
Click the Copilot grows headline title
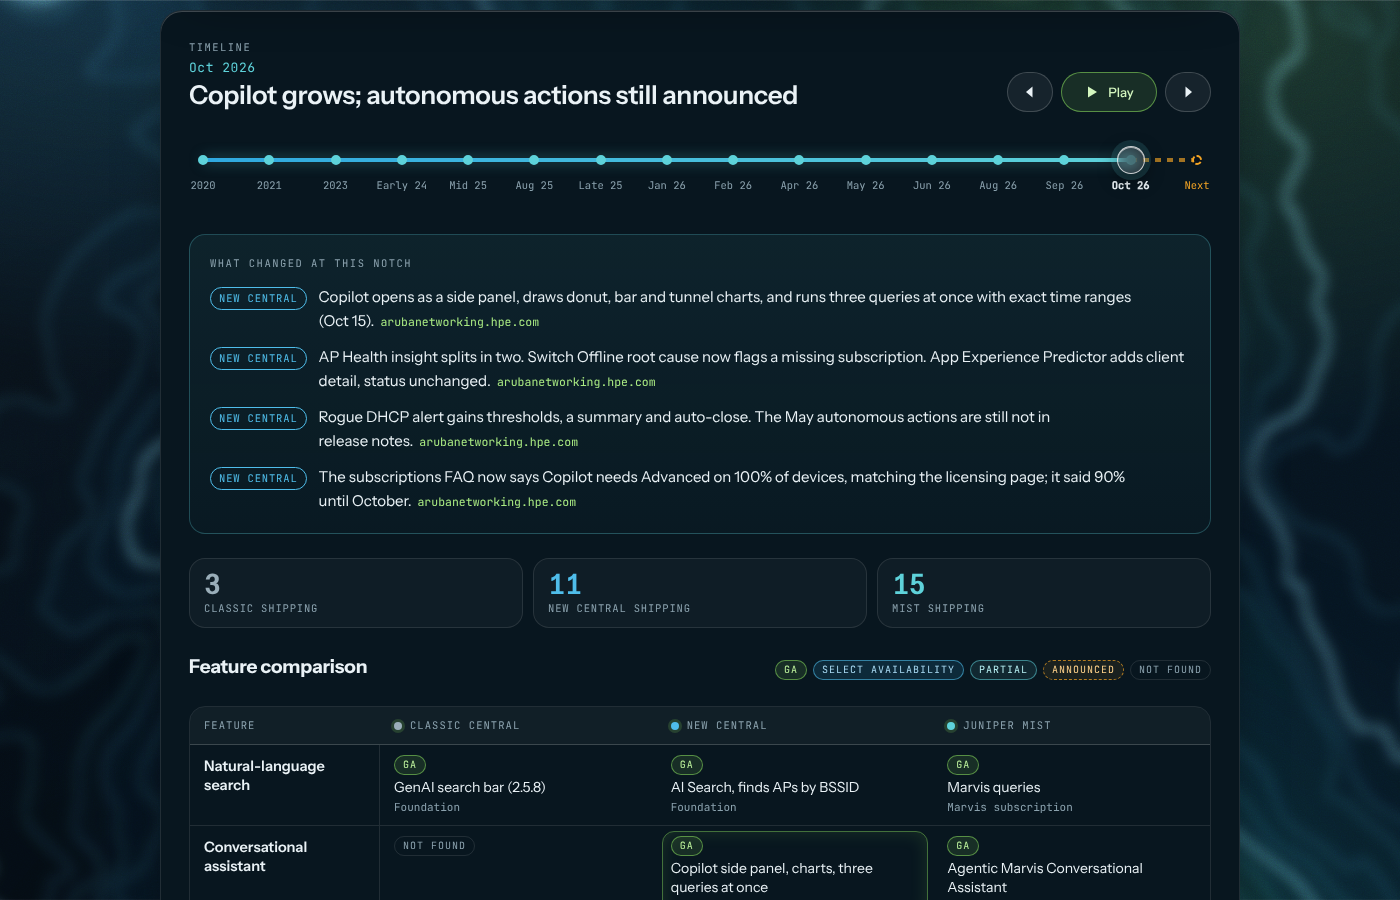point(493,95)
